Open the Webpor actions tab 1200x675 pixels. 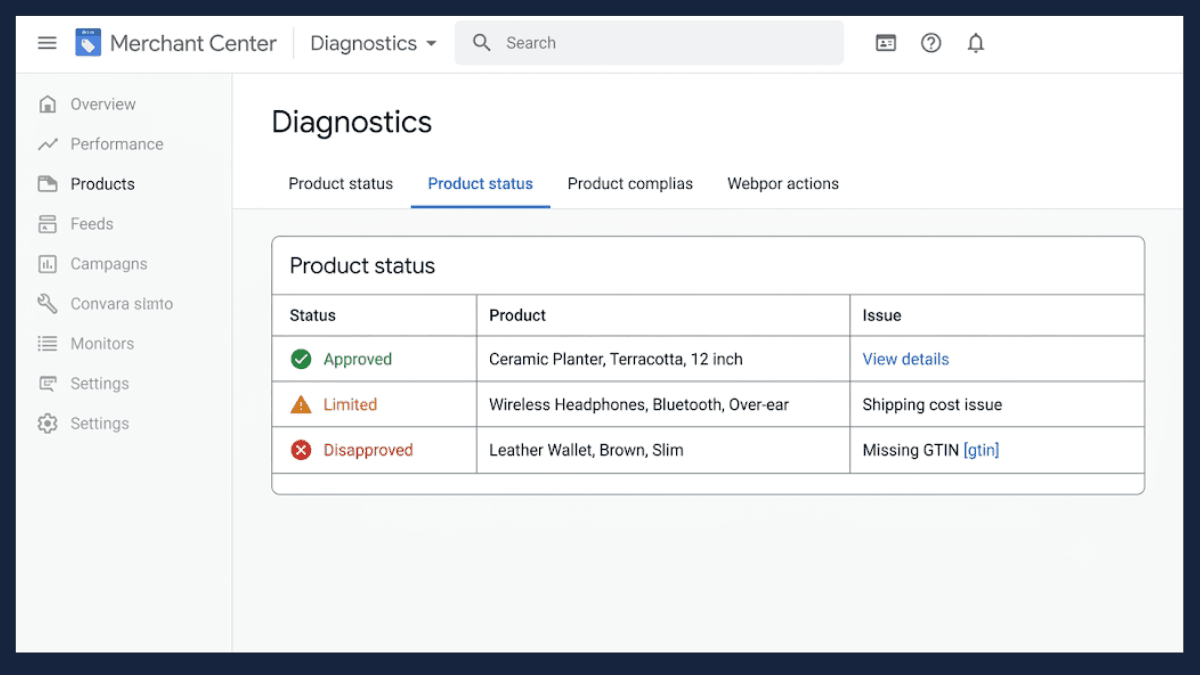point(783,184)
